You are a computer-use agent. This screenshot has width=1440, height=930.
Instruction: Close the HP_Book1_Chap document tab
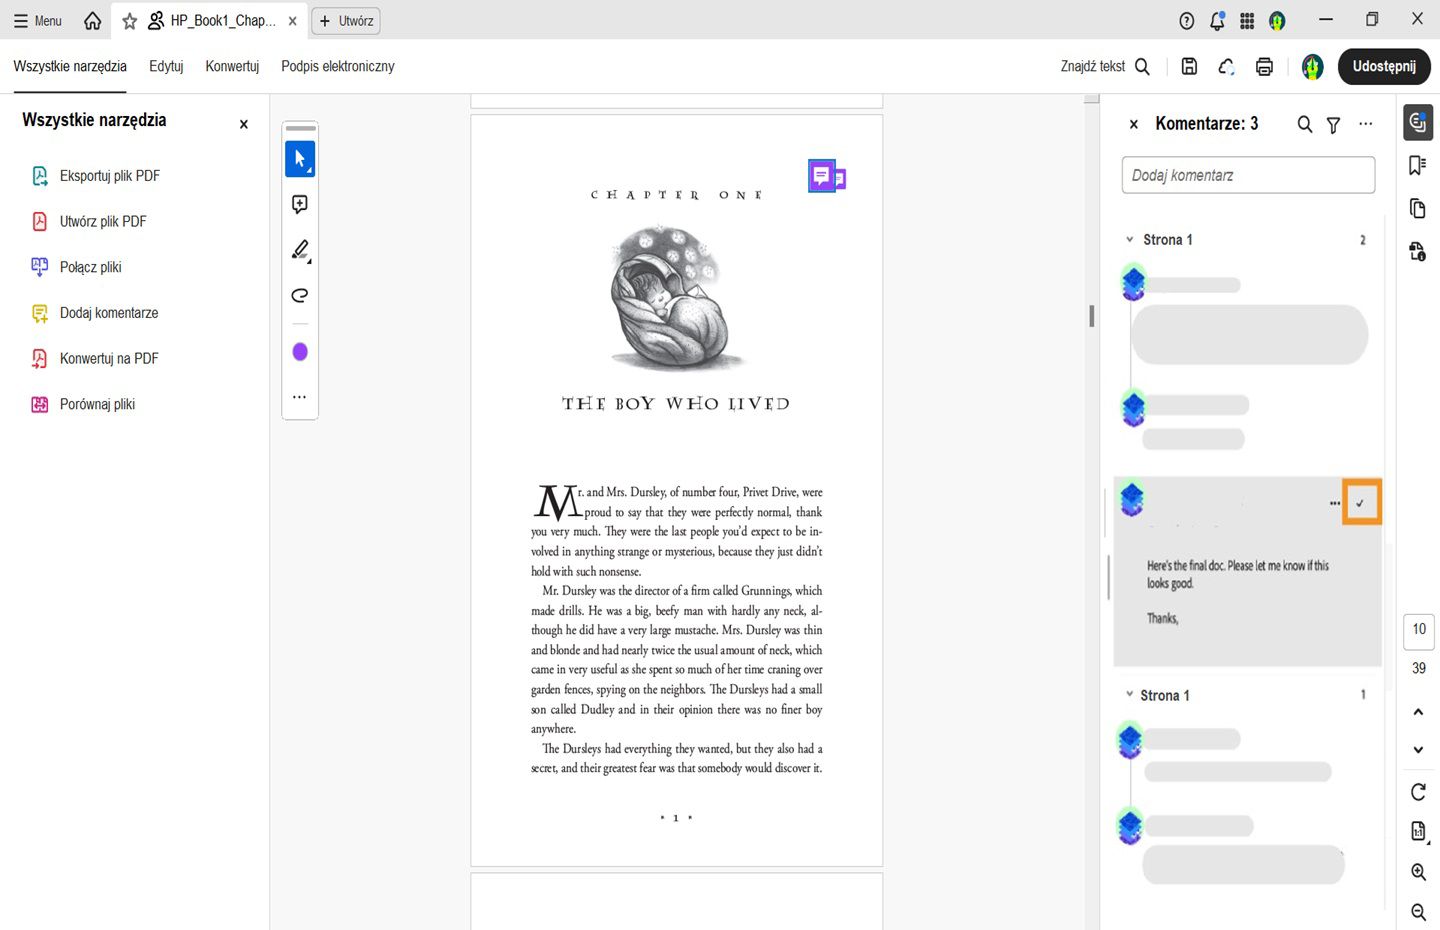tap(292, 21)
